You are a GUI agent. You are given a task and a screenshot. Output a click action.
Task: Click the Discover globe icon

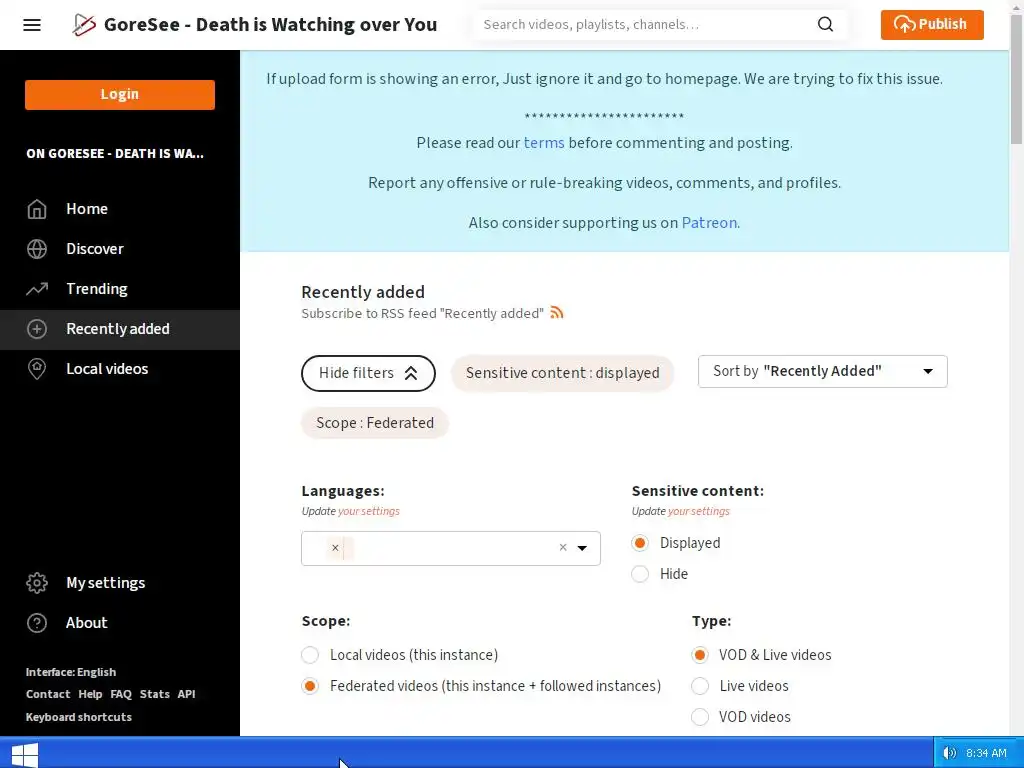[37, 249]
